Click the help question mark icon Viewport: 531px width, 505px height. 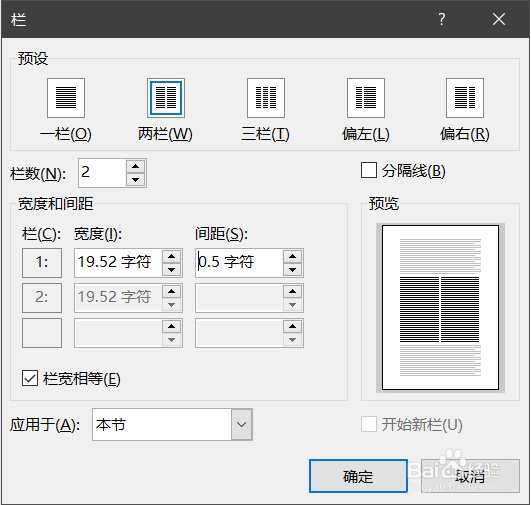[442, 19]
